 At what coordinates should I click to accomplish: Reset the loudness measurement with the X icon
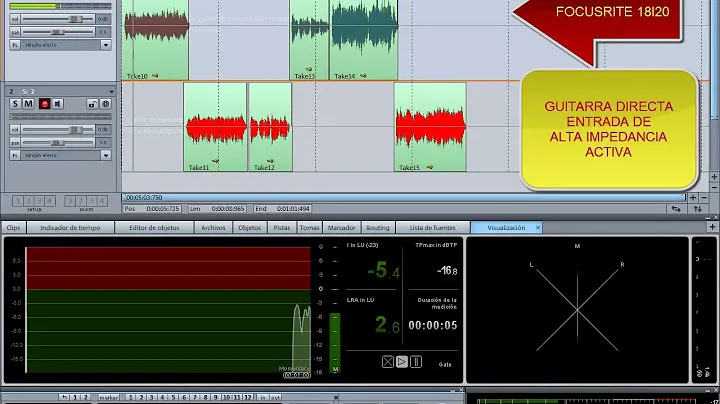(388, 362)
